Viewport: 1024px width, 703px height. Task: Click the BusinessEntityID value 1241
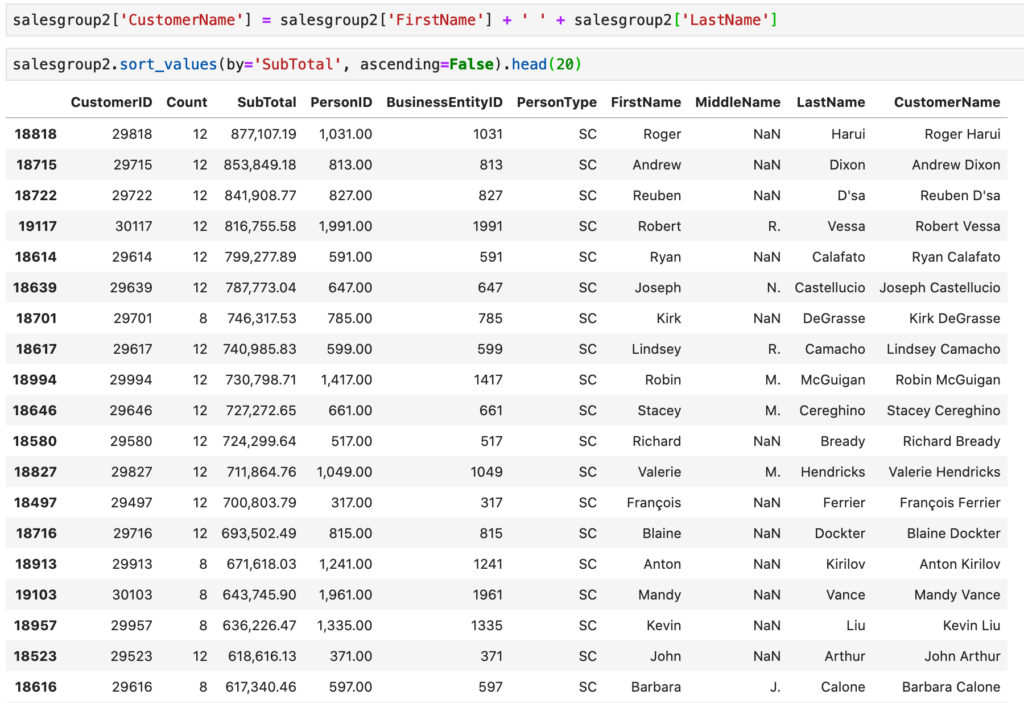coord(487,564)
